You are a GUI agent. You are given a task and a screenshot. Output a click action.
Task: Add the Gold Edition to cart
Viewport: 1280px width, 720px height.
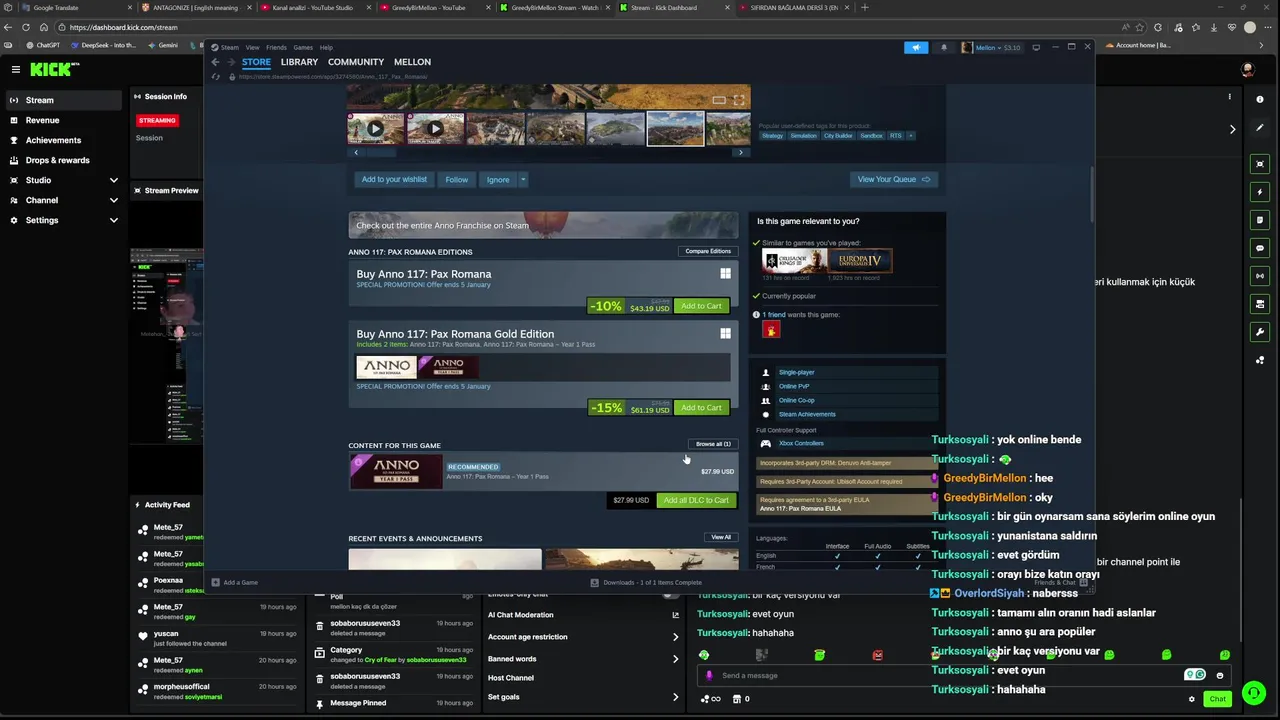click(x=701, y=408)
